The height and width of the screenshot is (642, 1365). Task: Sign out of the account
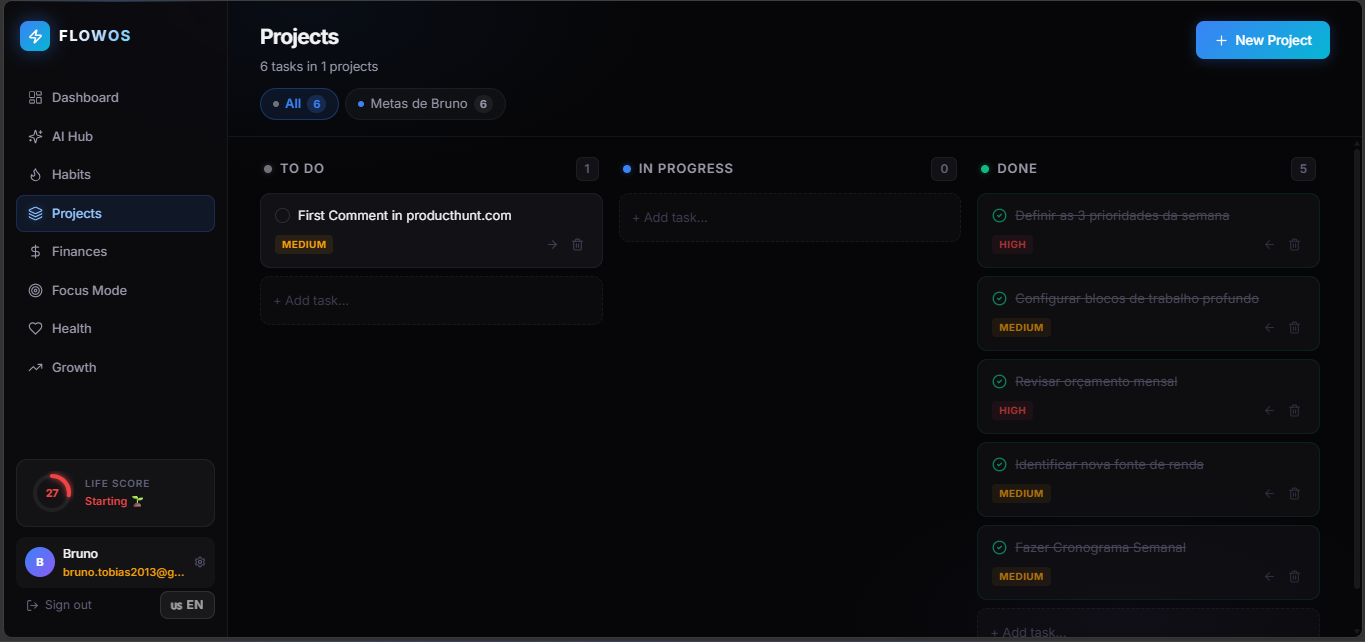pos(59,605)
